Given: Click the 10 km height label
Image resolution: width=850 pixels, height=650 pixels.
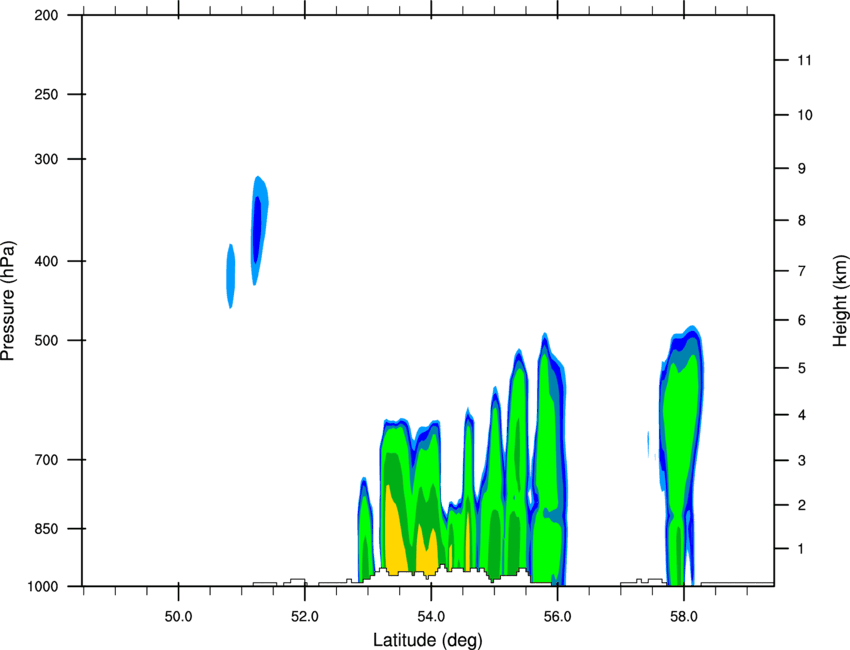Looking at the screenshot, I should coord(804,115).
